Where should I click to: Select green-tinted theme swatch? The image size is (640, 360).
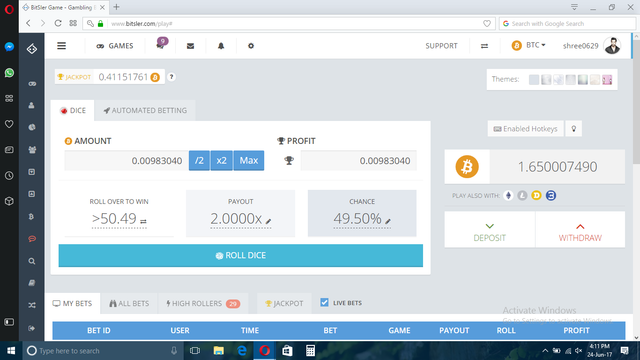582,80
